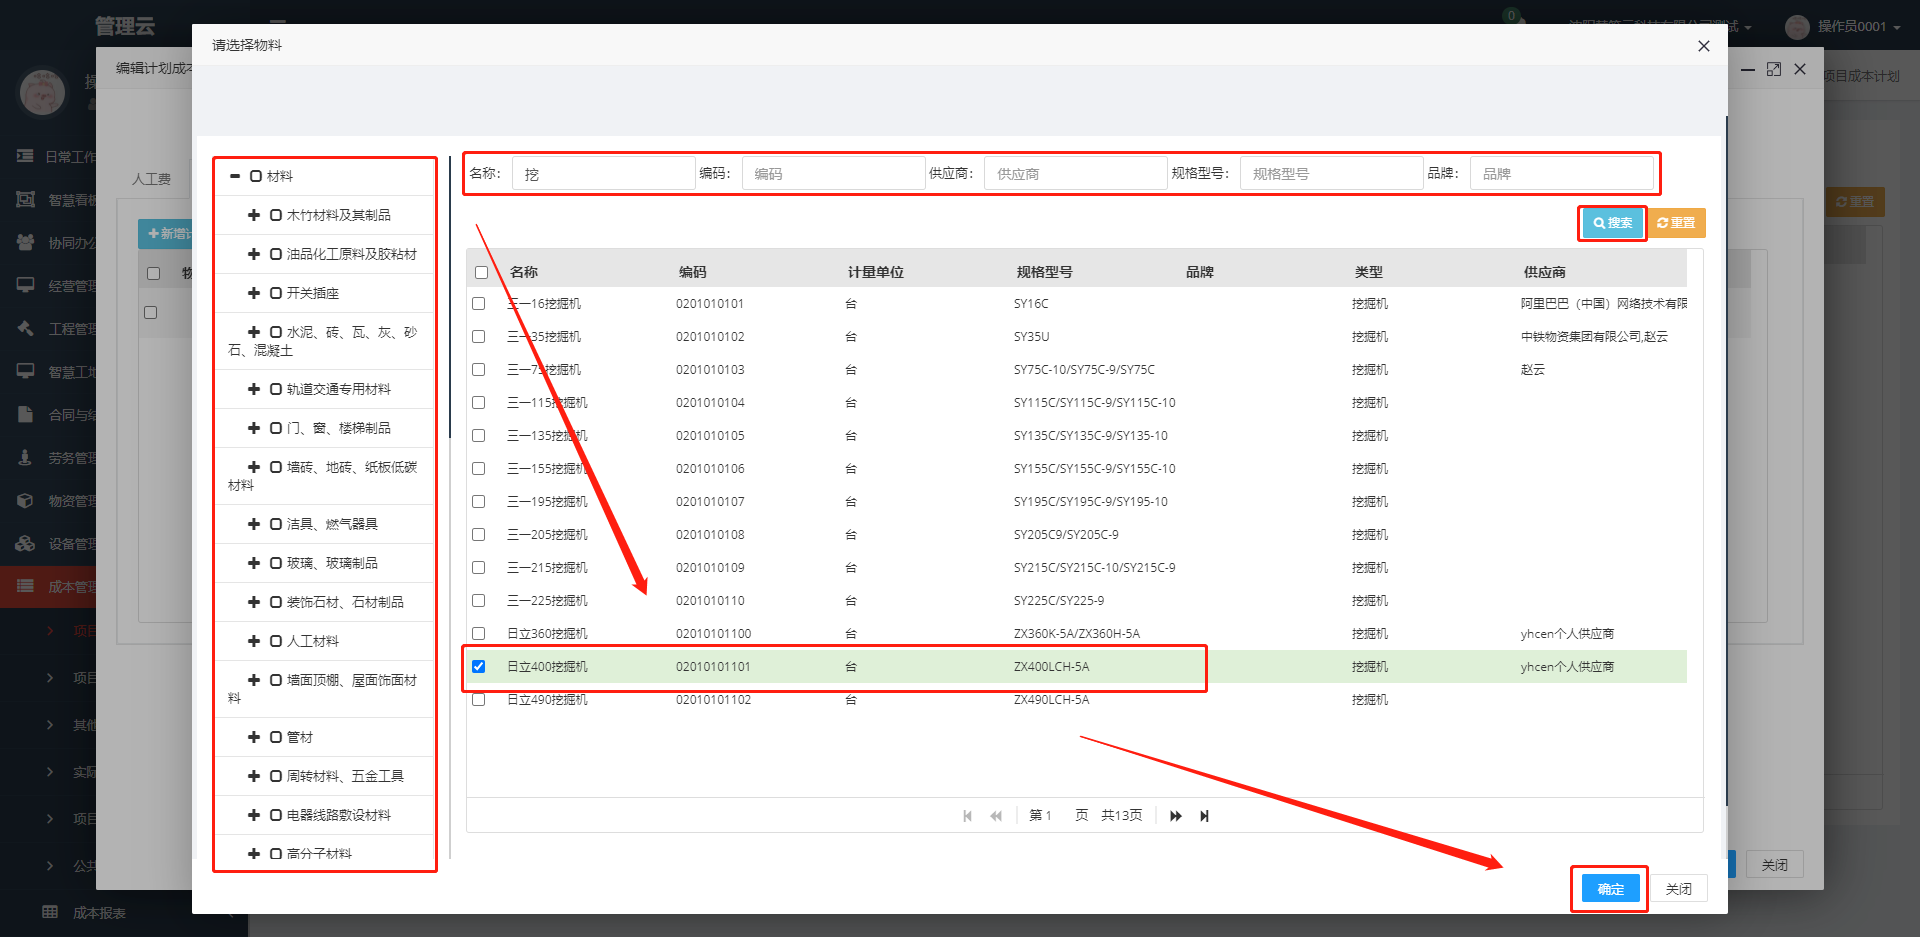The width and height of the screenshot is (1920, 937).
Task: Expand the 轨道交通专用材料 node
Action: [254, 389]
